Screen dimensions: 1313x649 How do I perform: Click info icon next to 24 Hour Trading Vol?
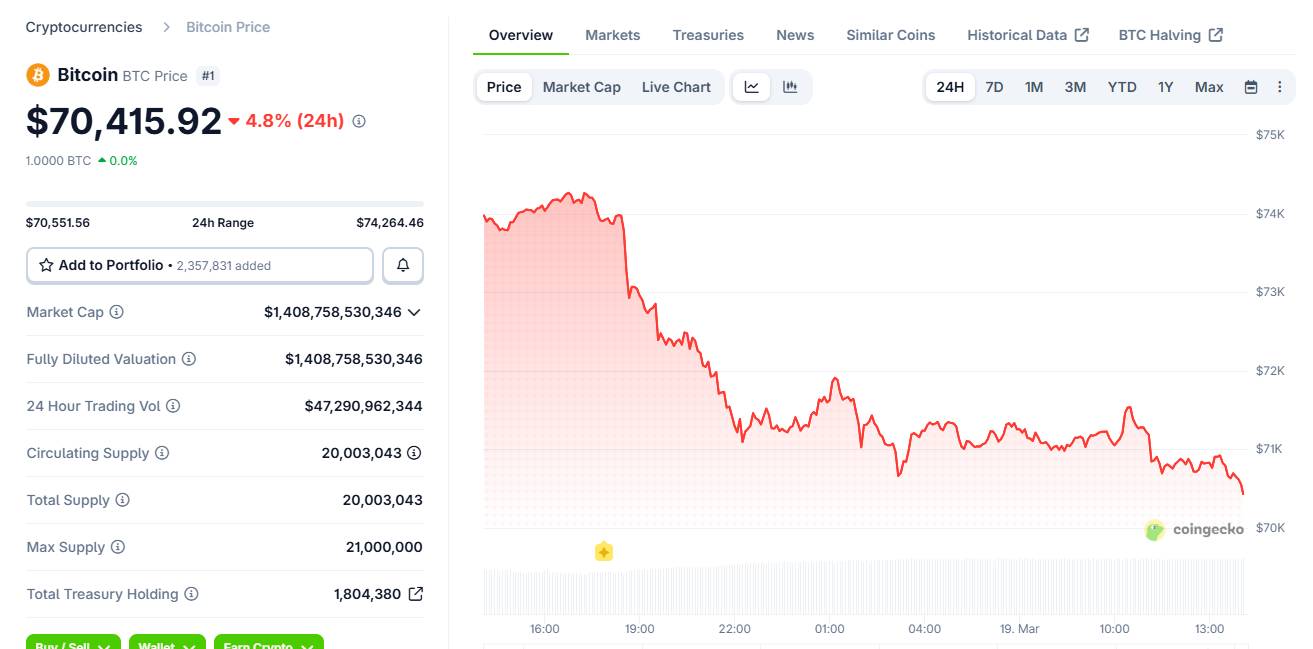click(173, 406)
